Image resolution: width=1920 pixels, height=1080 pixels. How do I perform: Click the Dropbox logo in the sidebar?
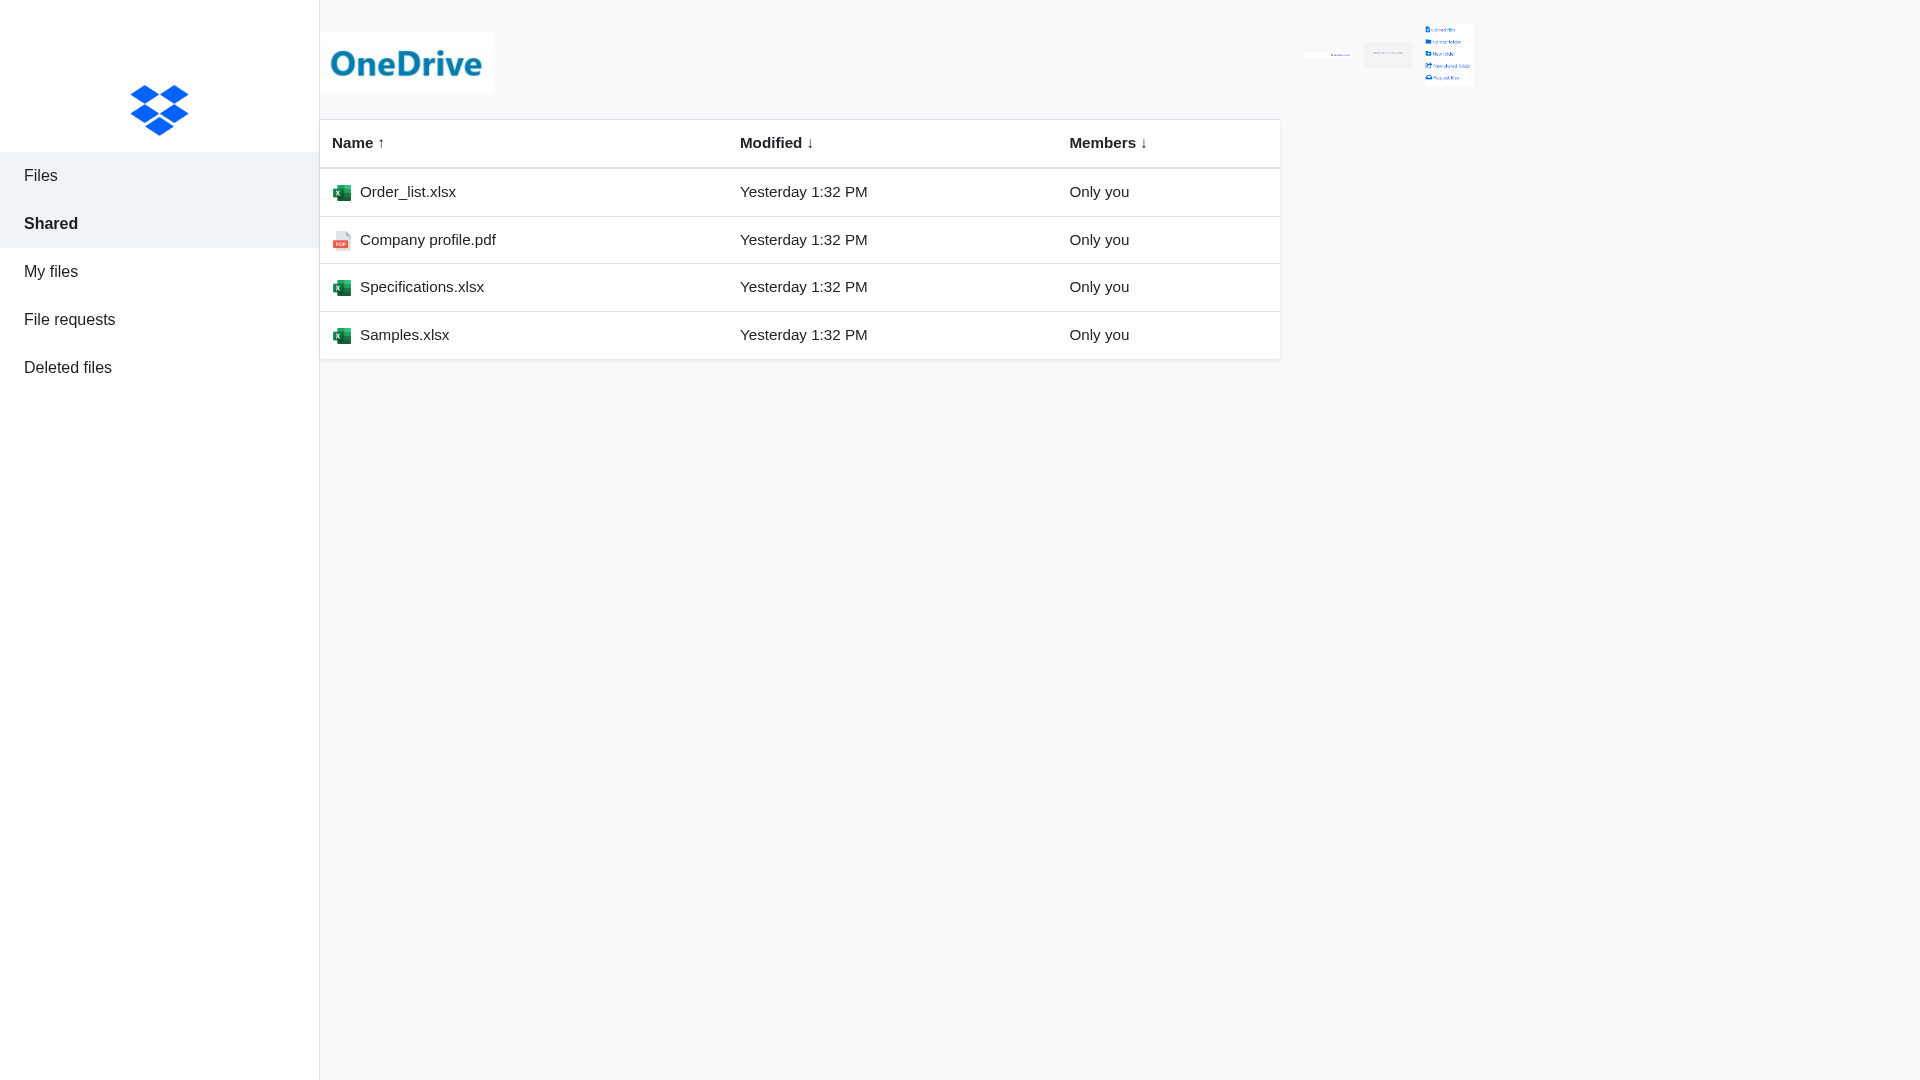[x=159, y=110]
